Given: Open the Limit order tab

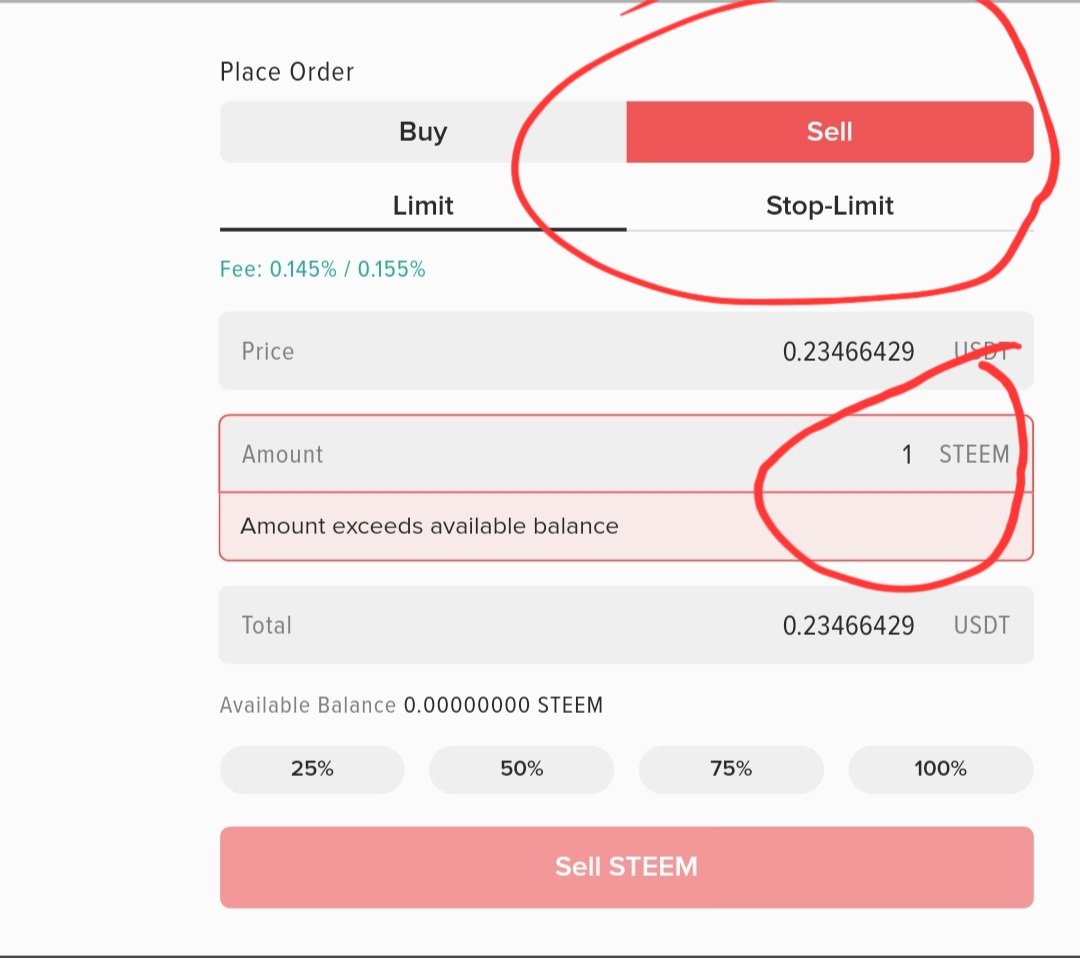Looking at the screenshot, I should (423, 206).
